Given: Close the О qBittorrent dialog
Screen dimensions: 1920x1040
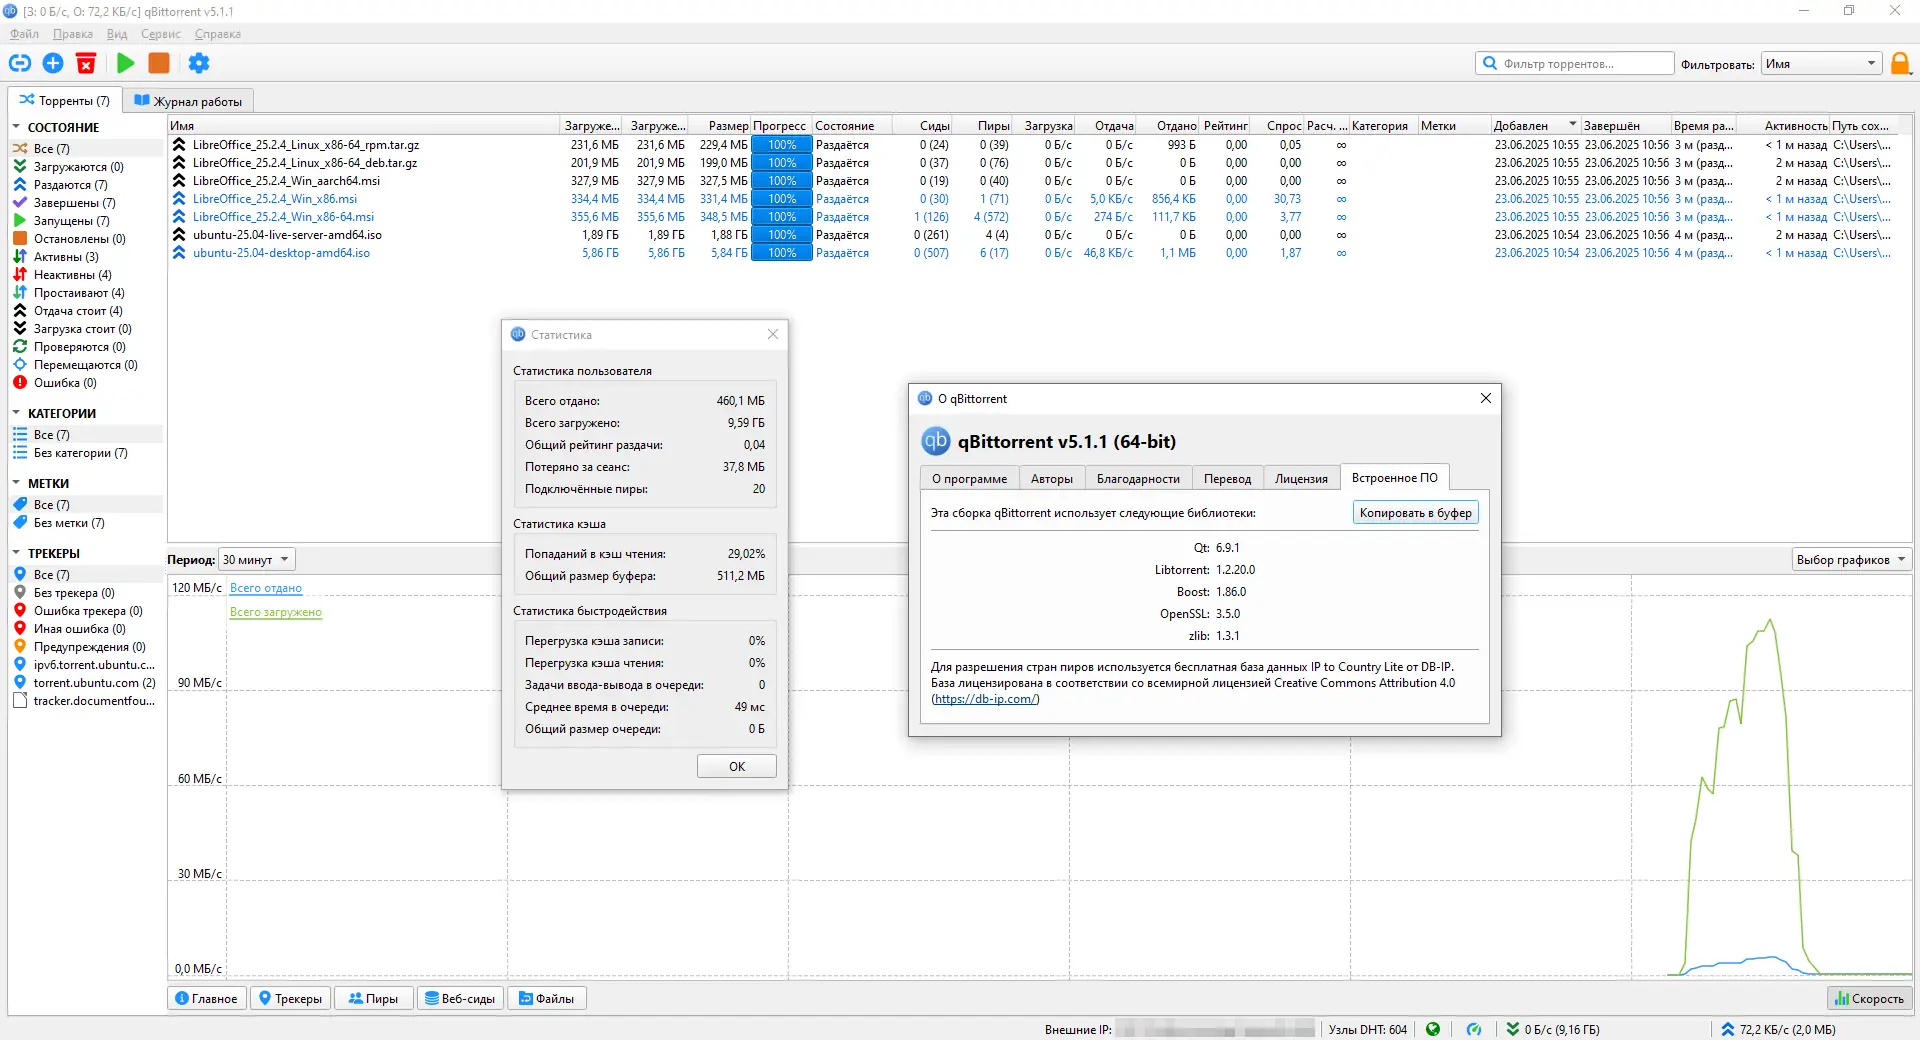Looking at the screenshot, I should point(1486,398).
